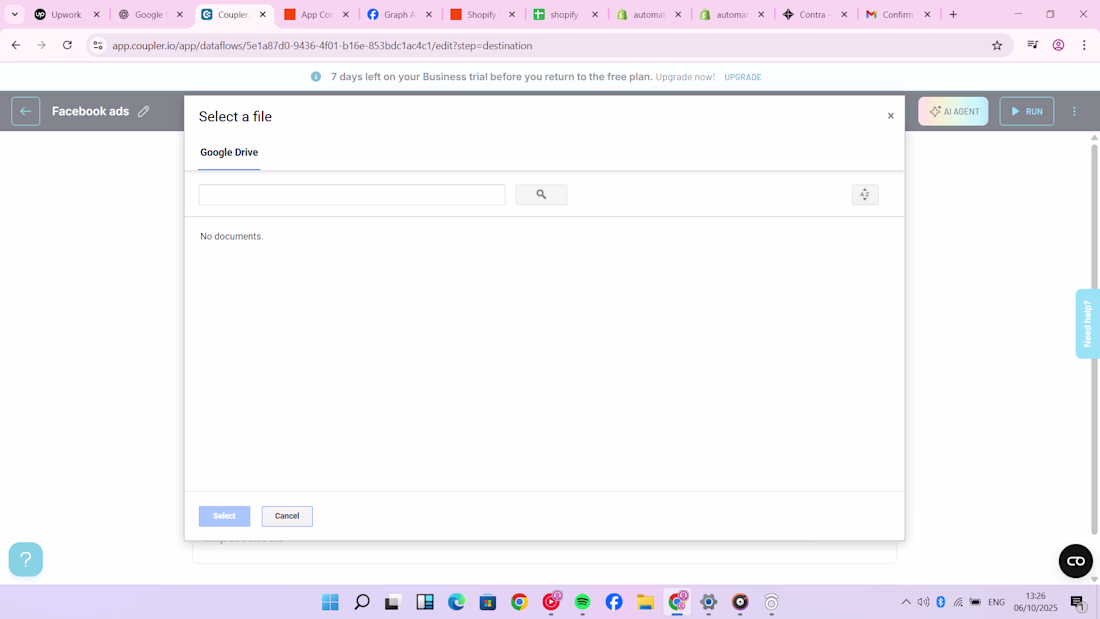Open the notification center icon
The image size is (1100, 619).
click(1078, 602)
